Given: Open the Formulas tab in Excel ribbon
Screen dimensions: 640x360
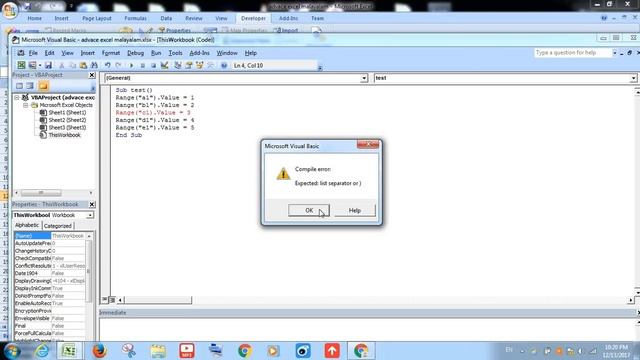Looking at the screenshot, I should [136, 18].
